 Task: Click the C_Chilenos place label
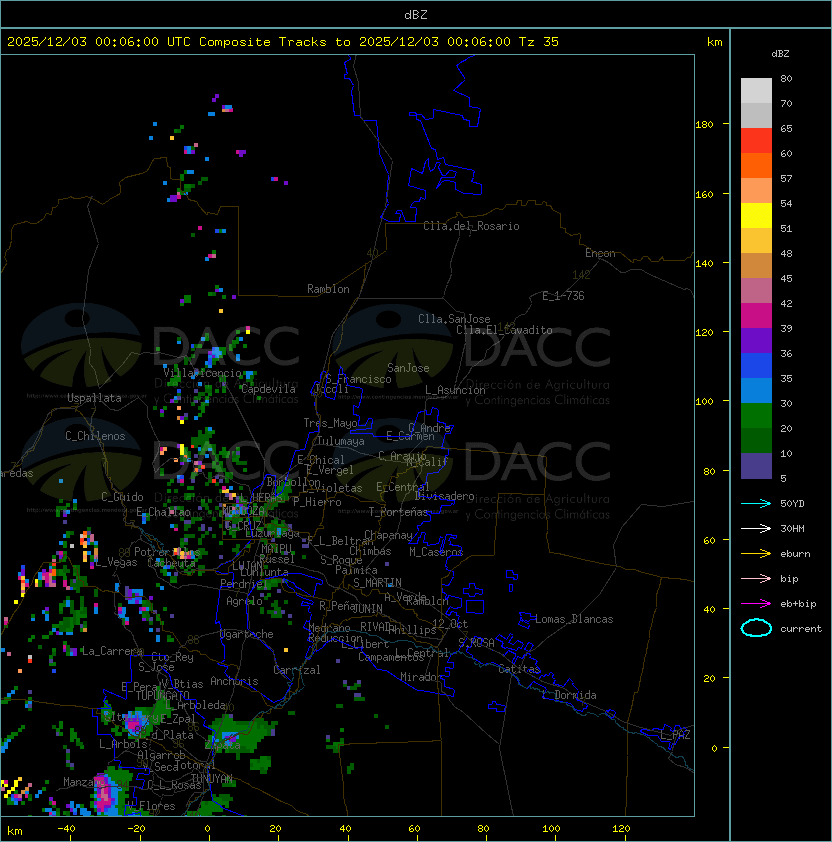click(95, 436)
